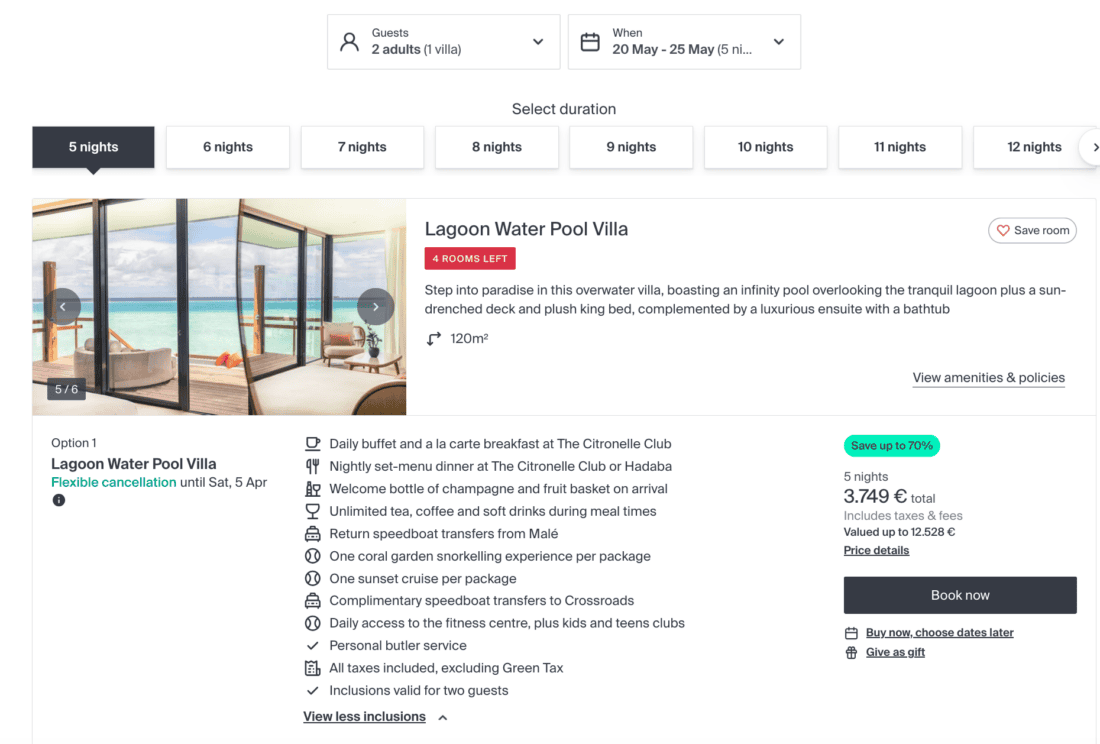Click the calendar icon in When field
1100x744 pixels.
point(590,42)
